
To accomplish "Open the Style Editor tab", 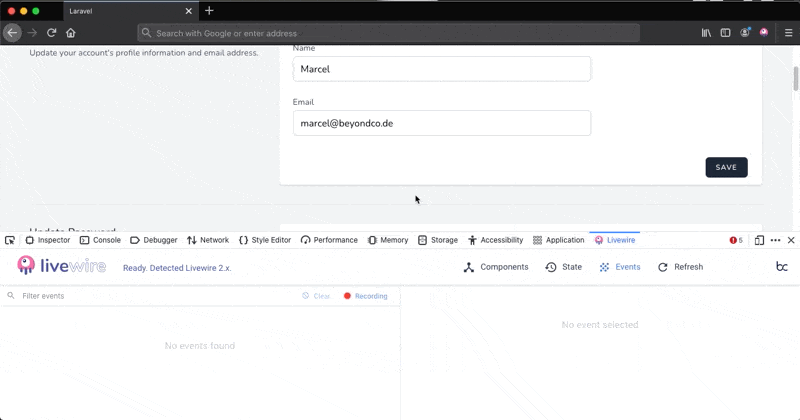I will pos(265,240).
